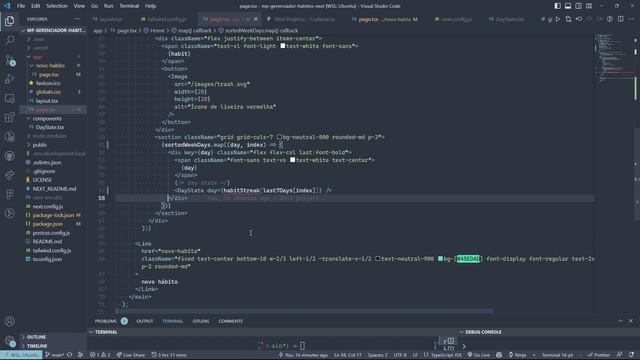Image resolution: width=640 pixels, height=360 pixels.
Task: Toggle Panel visibility layout button
Action: pyautogui.click(x=568, y=6)
